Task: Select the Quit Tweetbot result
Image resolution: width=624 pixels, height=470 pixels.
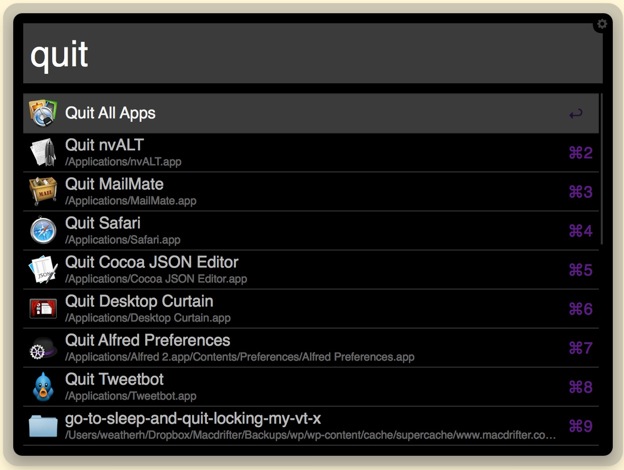Action: coord(311,386)
